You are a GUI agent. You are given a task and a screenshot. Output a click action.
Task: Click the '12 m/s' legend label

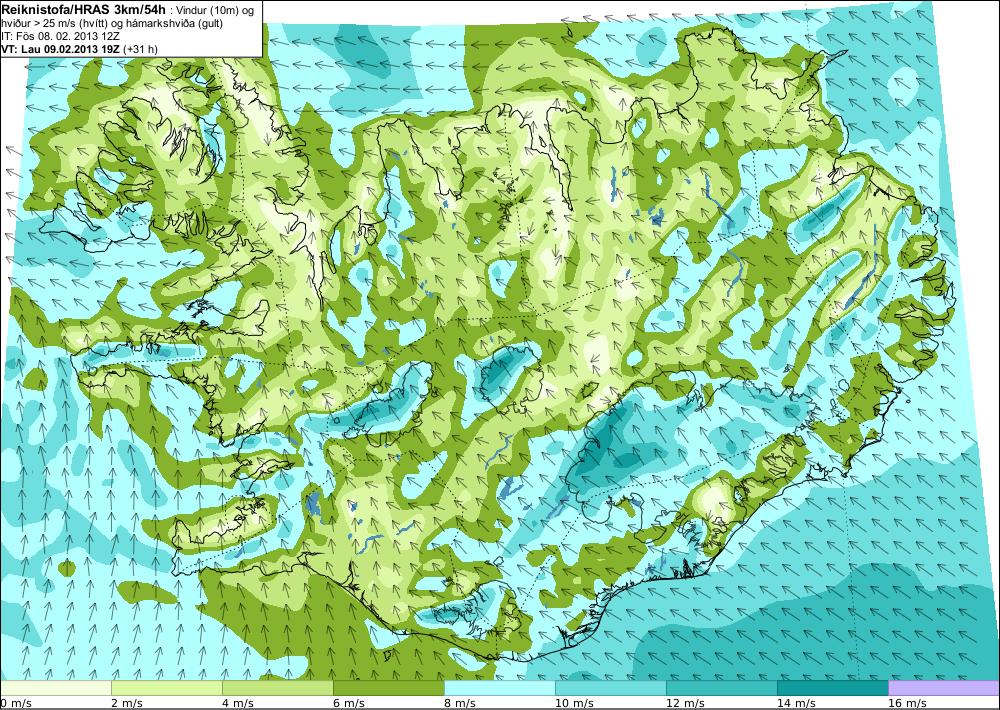(x=685, y=703)
